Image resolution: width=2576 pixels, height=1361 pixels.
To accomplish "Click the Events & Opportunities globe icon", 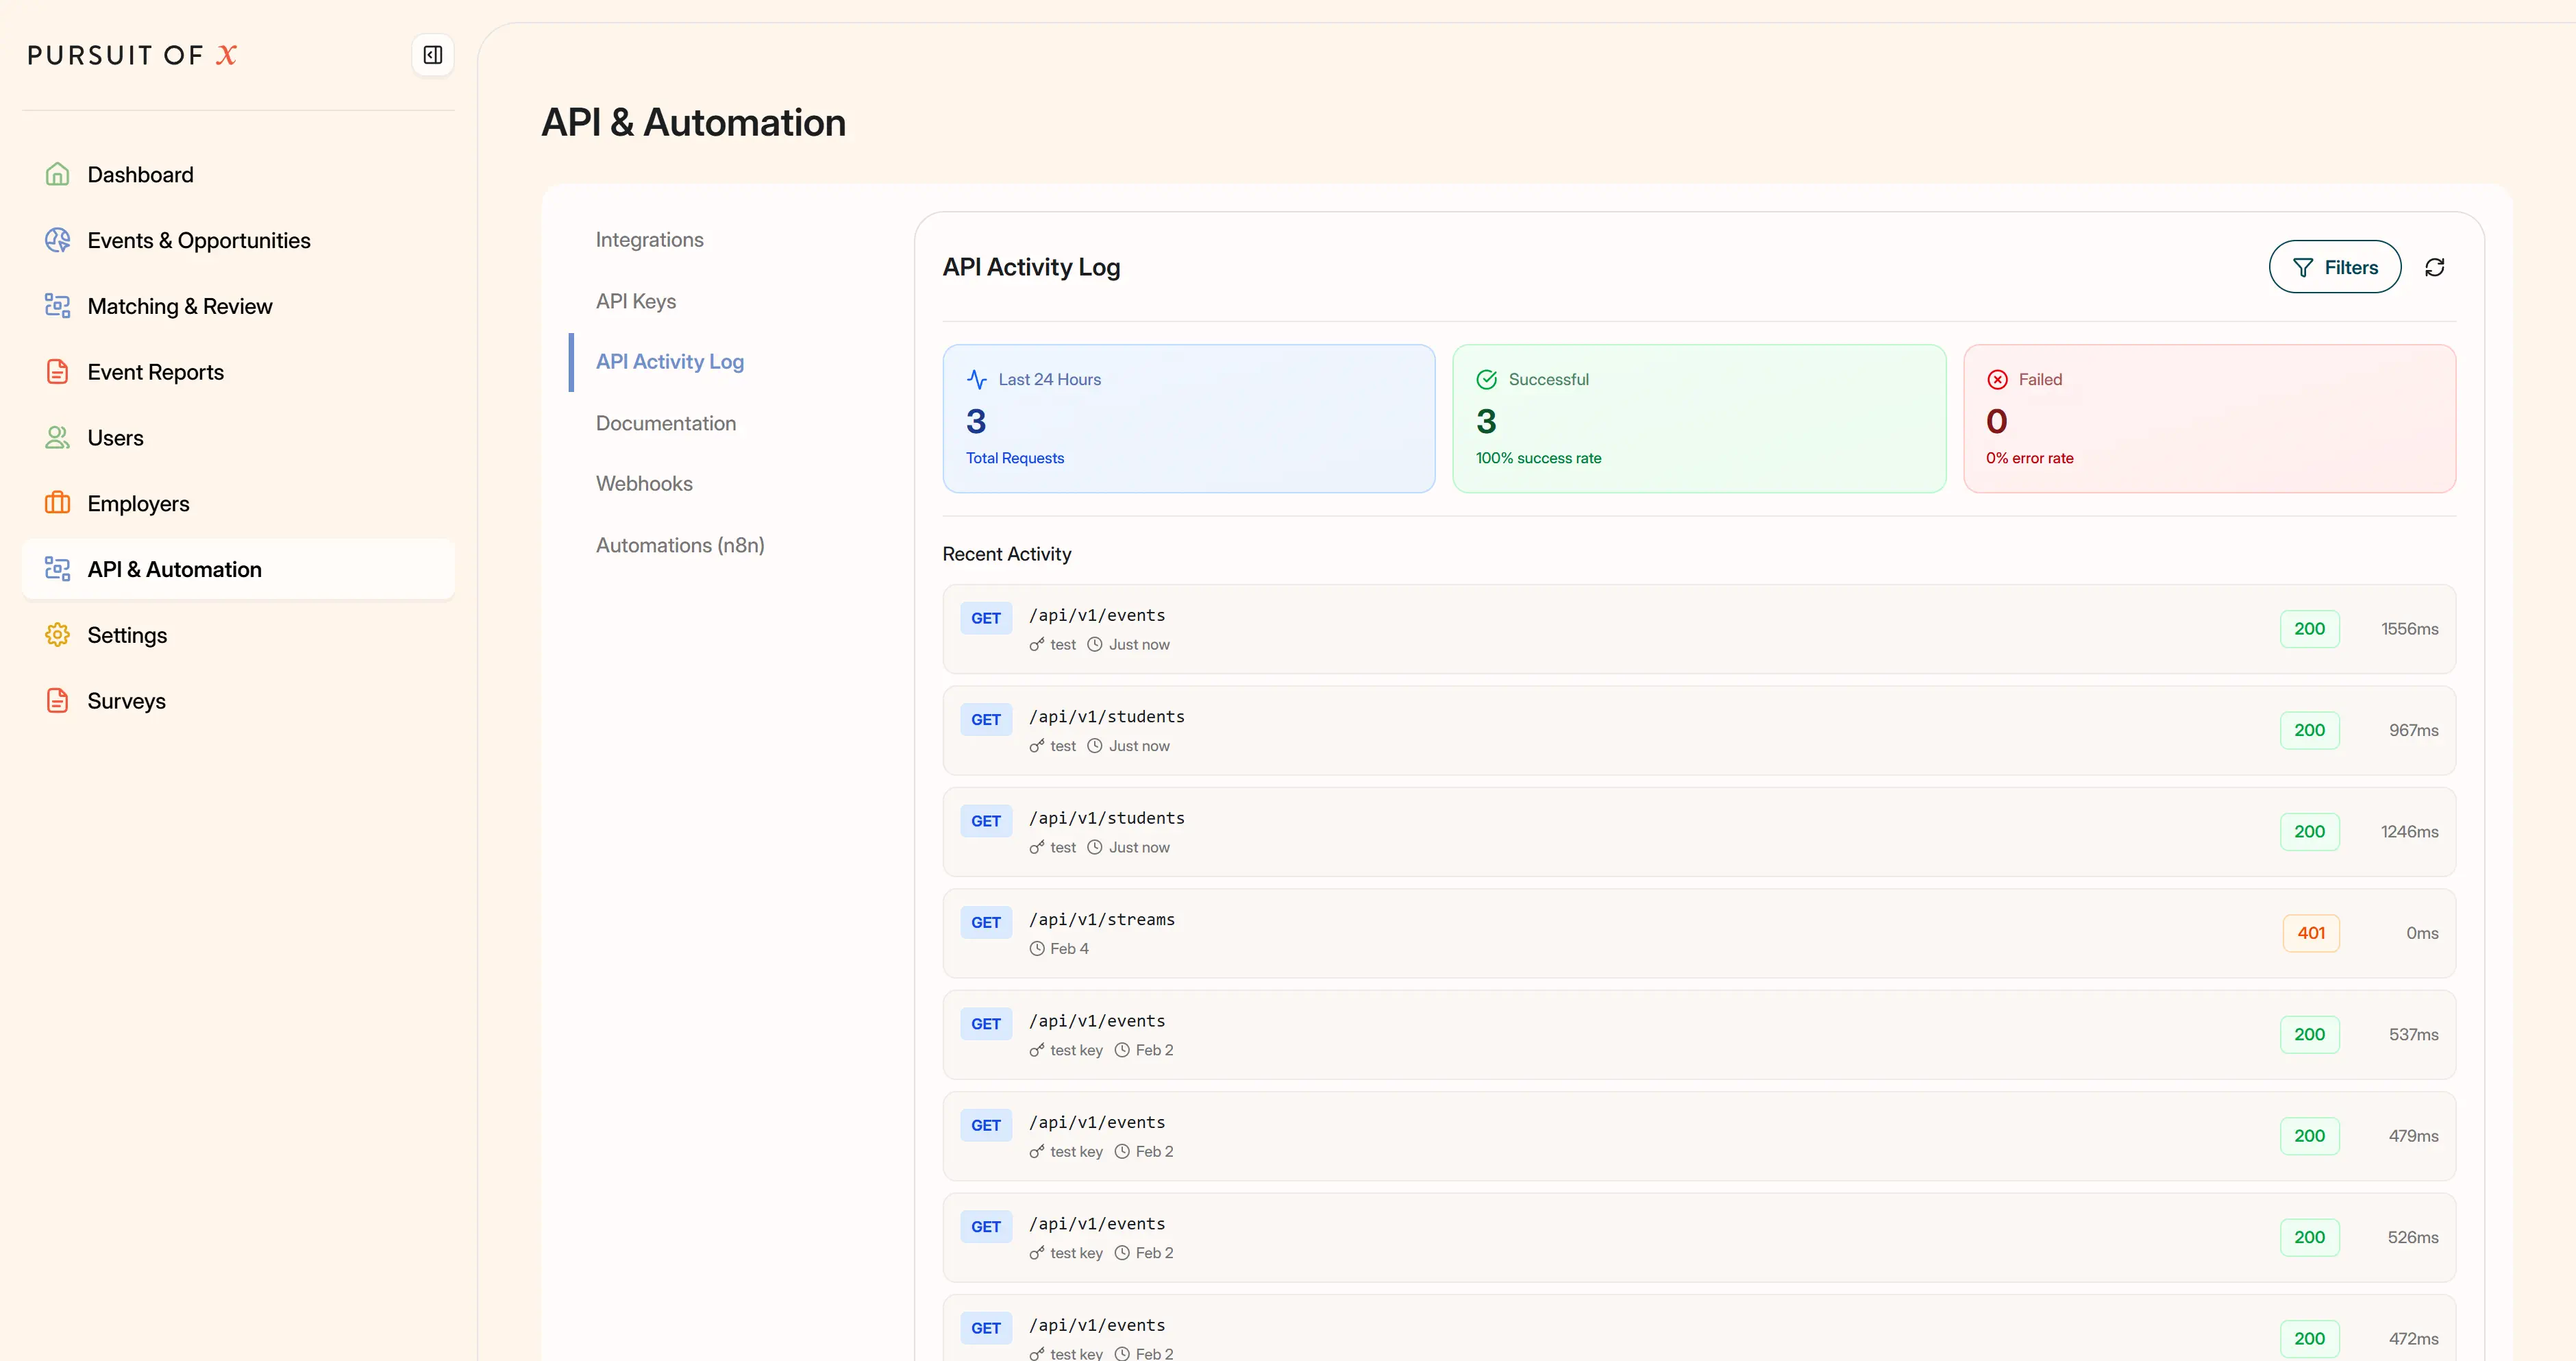I will (x=58, y=240).
